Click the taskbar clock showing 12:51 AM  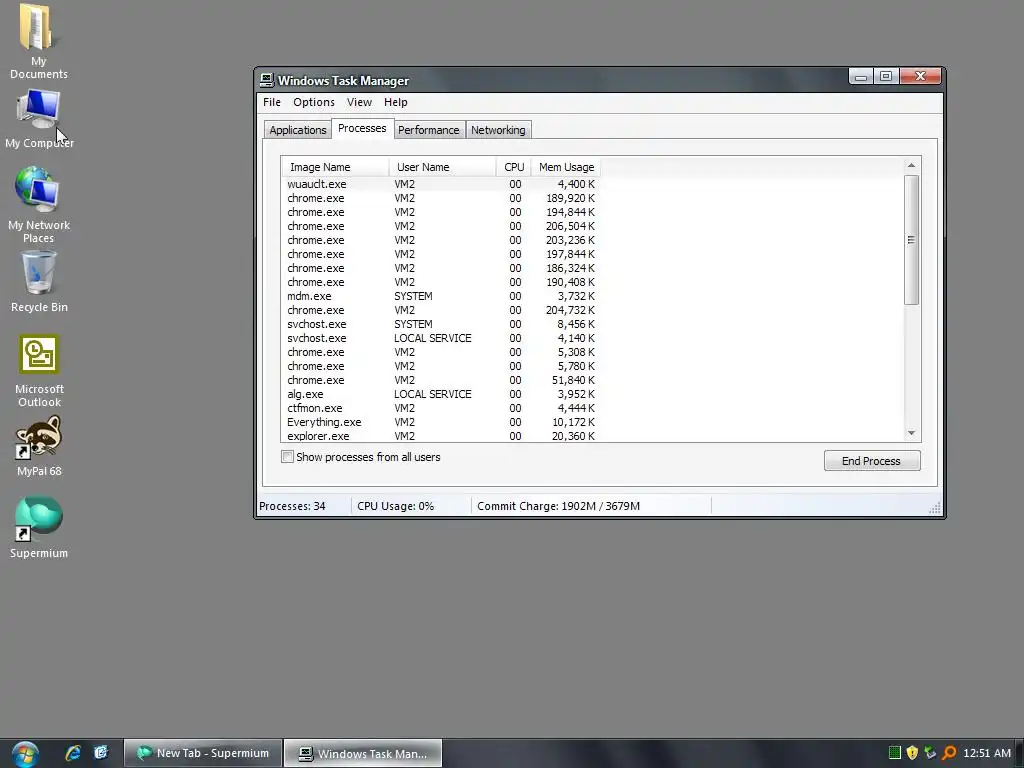coord(987,753)
